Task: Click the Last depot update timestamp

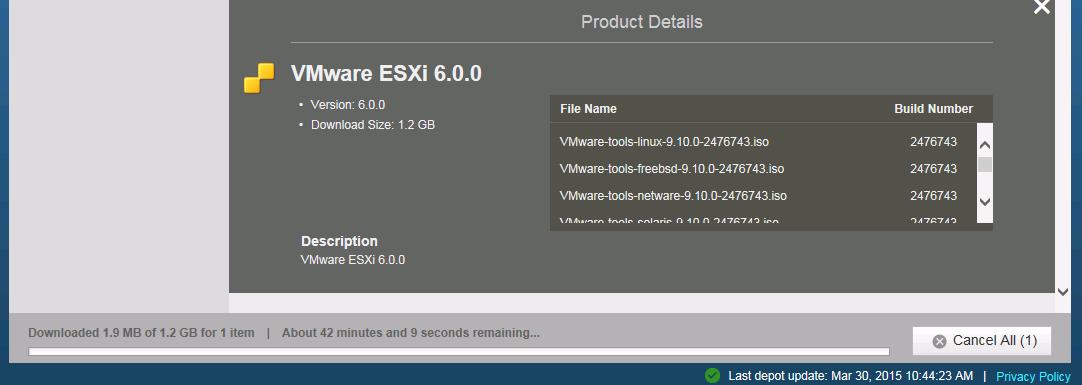Action: [851, 376]
